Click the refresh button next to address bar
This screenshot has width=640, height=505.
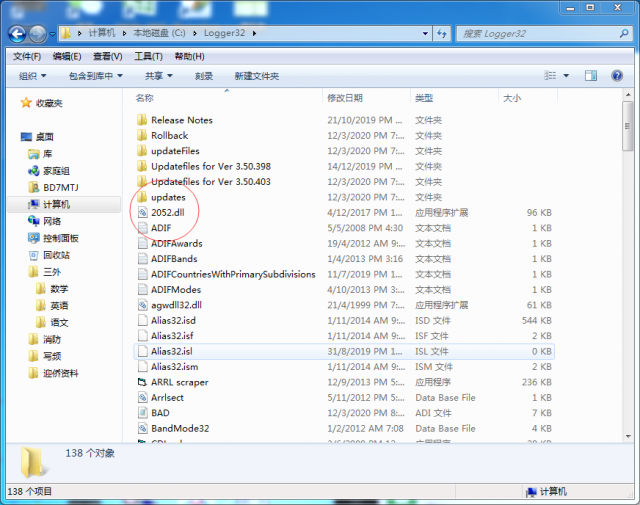point(442,33)
